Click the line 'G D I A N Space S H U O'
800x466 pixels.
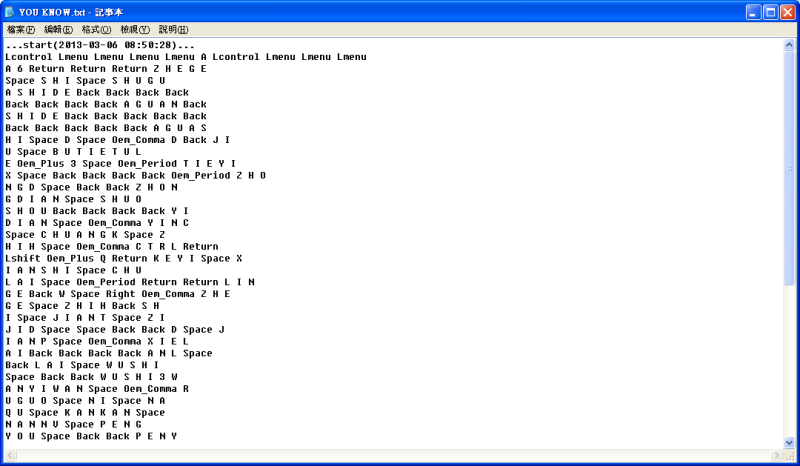pyautogui.click(x=73, y=199)
